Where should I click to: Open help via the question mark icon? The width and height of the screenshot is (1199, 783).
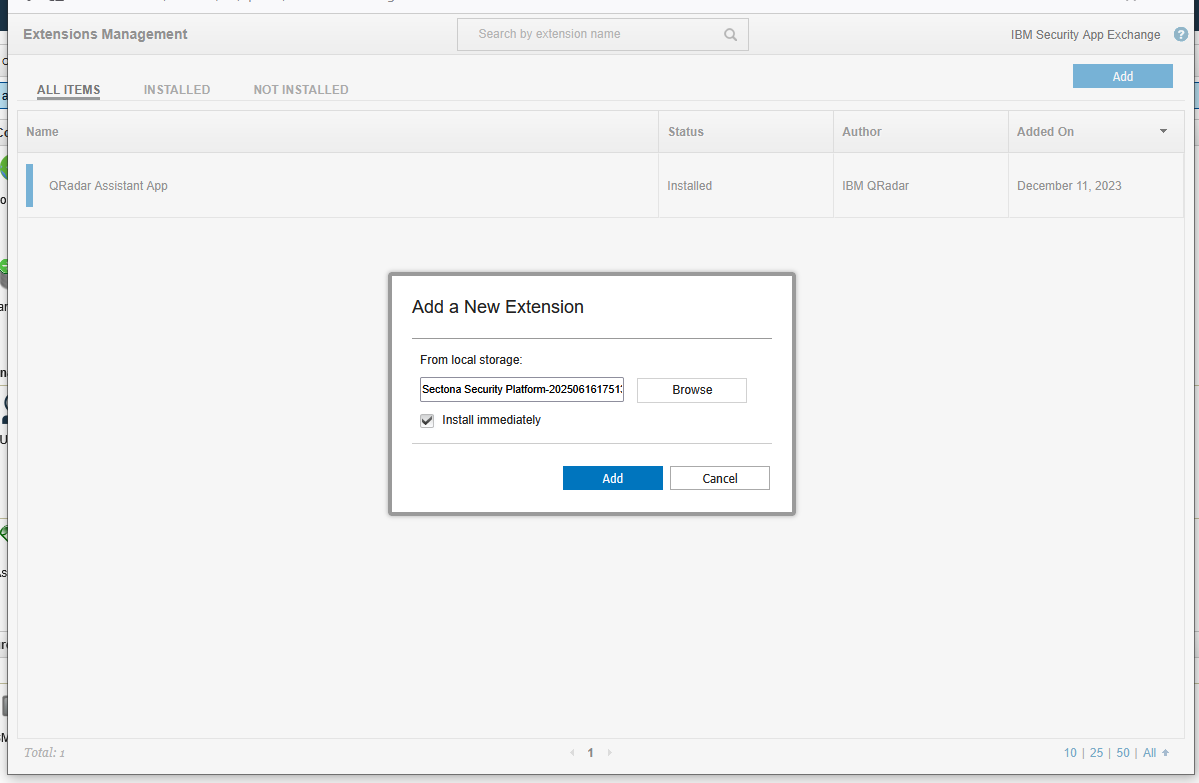click(x=1181, y=34)
